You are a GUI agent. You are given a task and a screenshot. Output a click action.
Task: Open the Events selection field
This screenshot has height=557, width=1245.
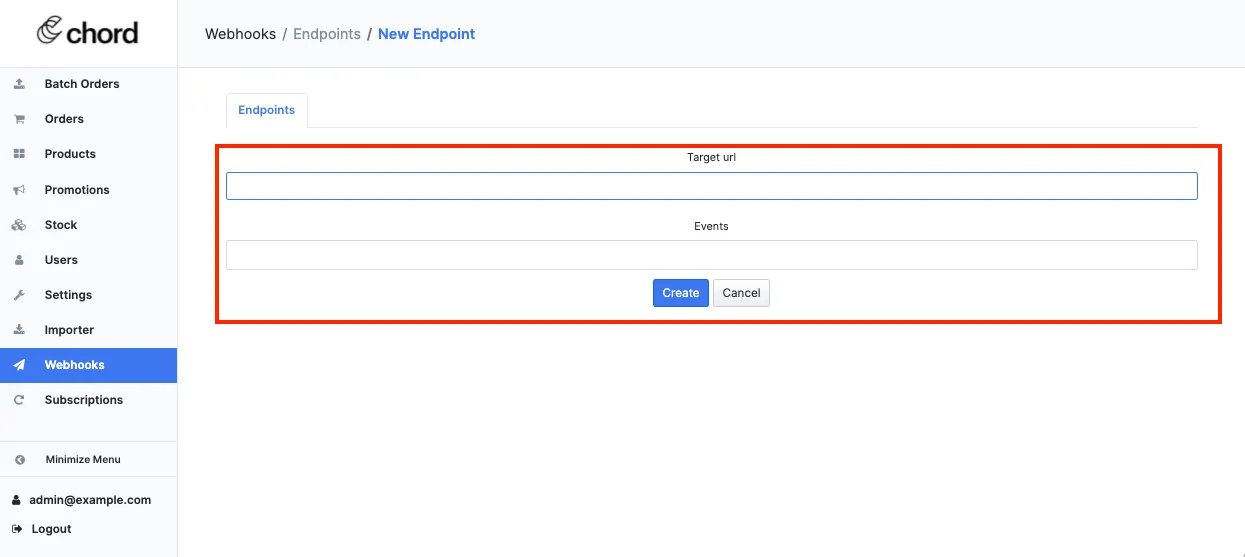pos(711,255)
